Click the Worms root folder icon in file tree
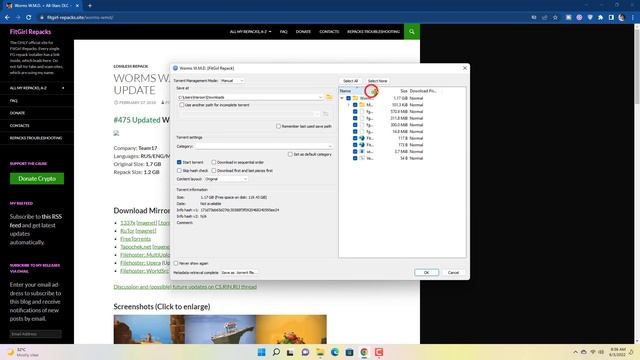This screenshot has width=640, height=360. (356, 98)
